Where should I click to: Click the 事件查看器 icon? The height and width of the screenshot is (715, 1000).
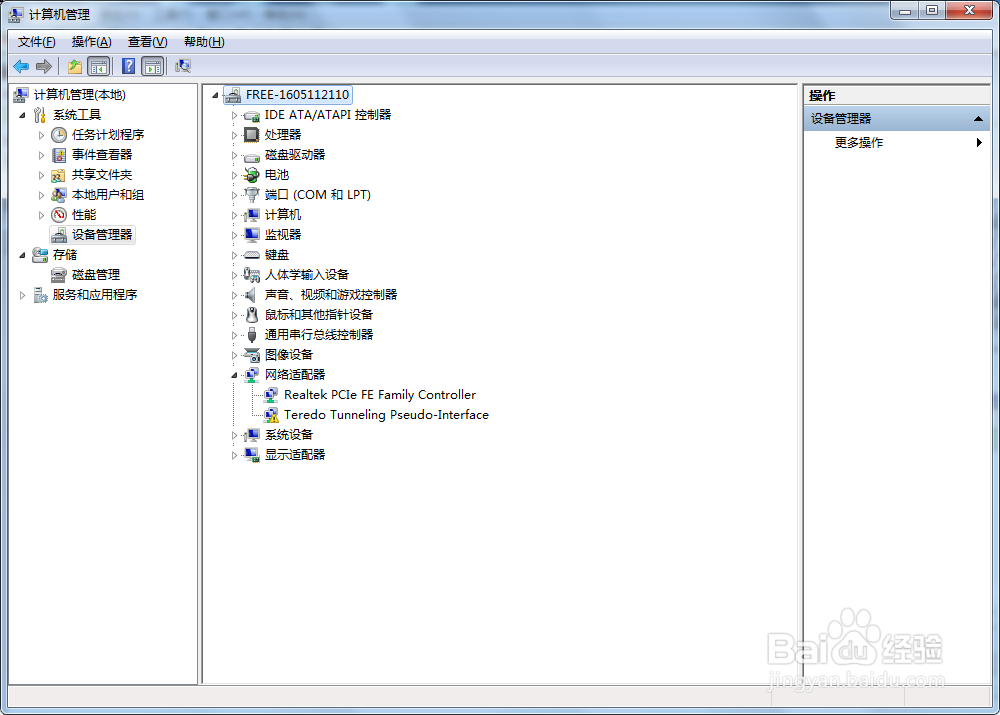point(59,155)
